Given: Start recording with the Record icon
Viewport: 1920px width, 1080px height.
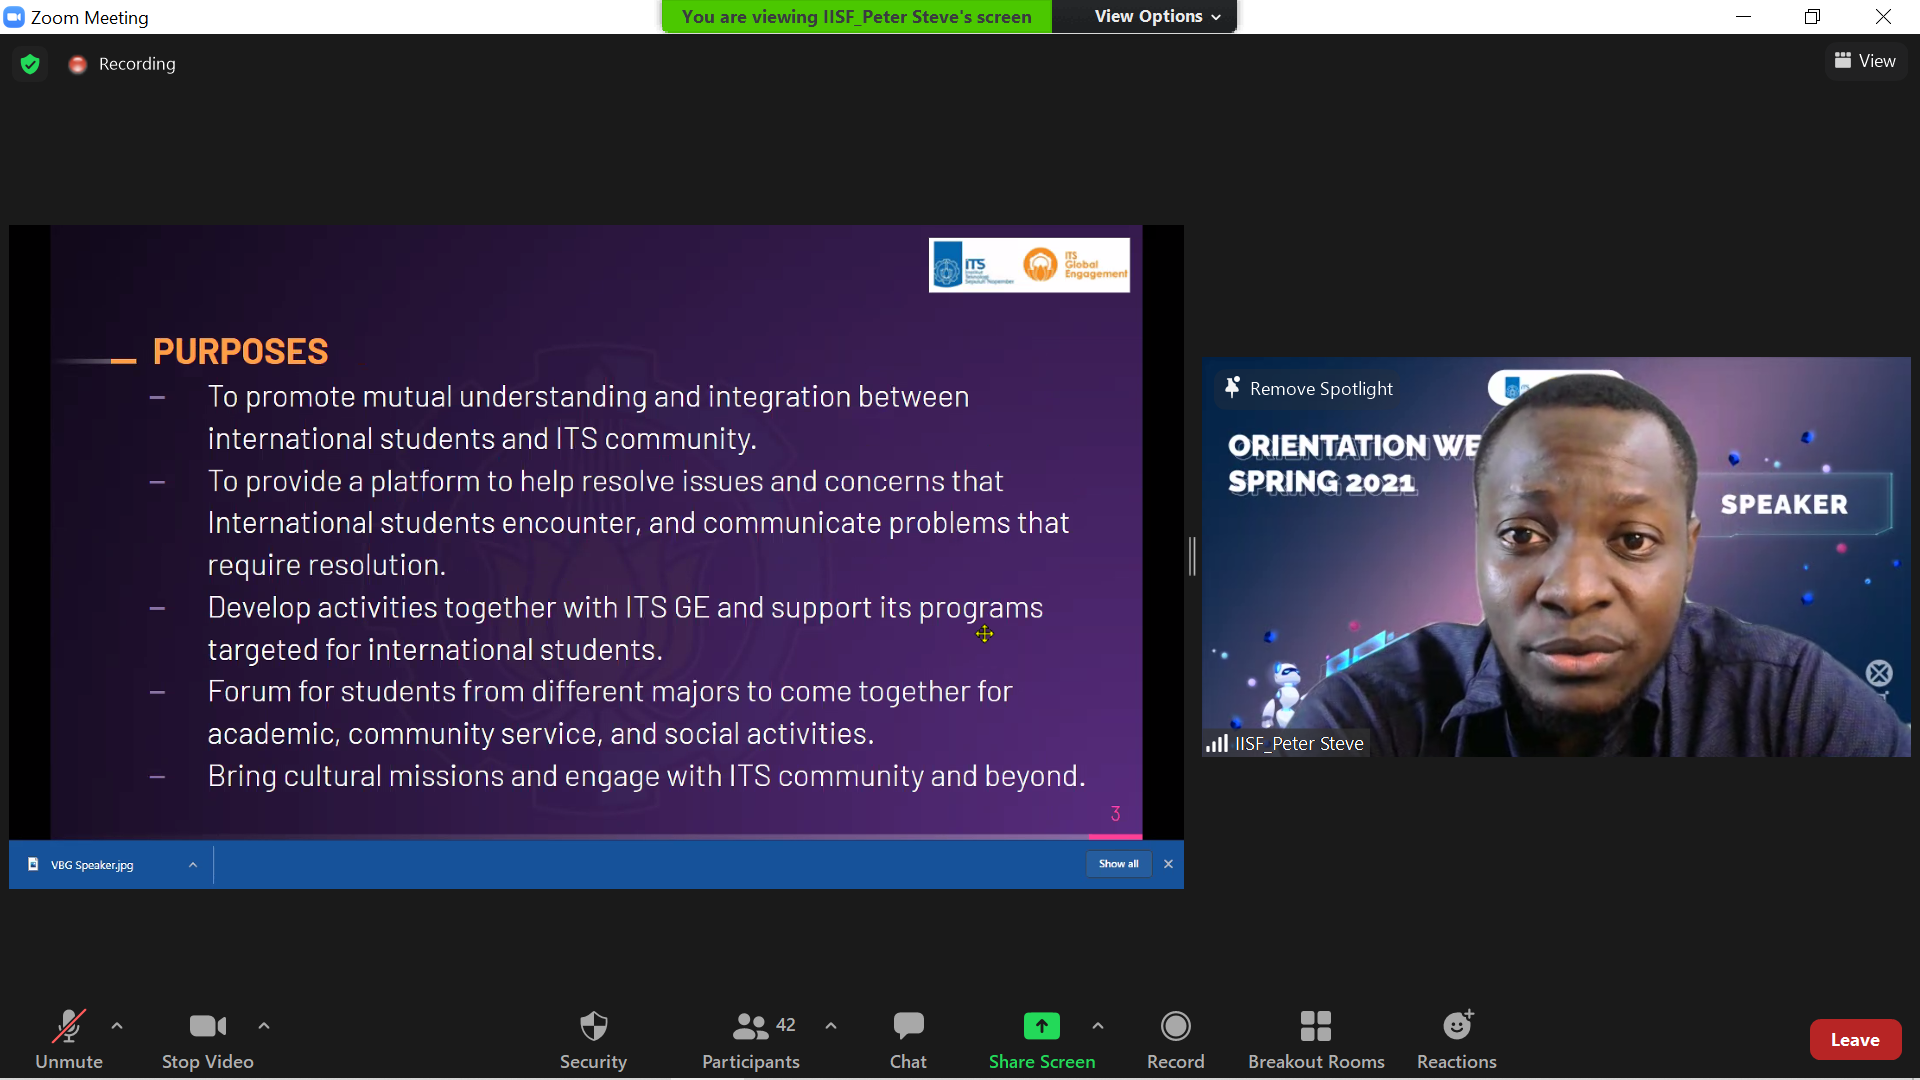Looking at the screenshot, I should coord(1175,1027).
